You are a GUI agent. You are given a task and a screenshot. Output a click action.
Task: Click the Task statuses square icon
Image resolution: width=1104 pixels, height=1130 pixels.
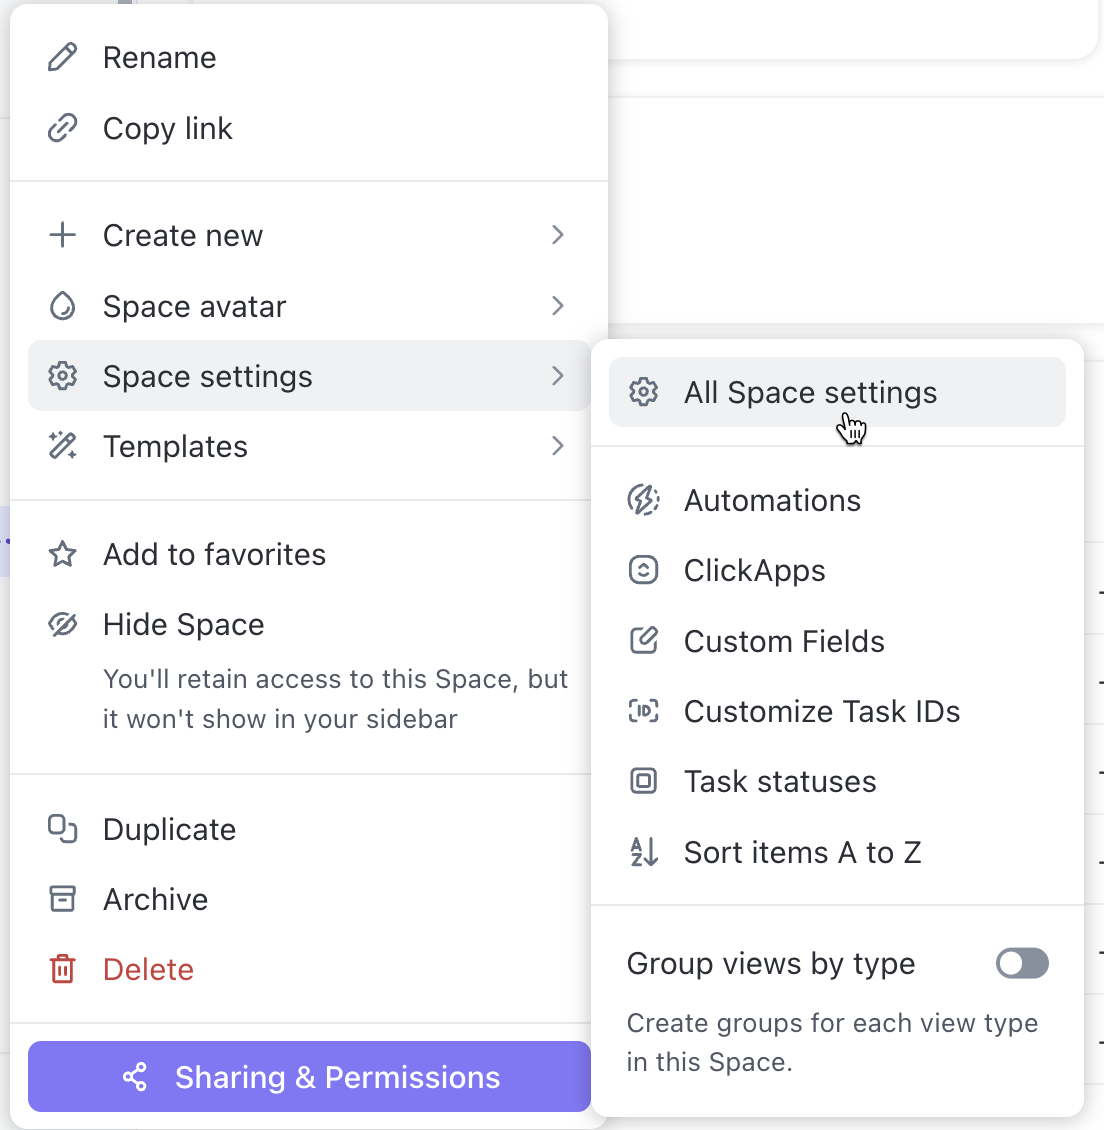(x=644, y=781)
